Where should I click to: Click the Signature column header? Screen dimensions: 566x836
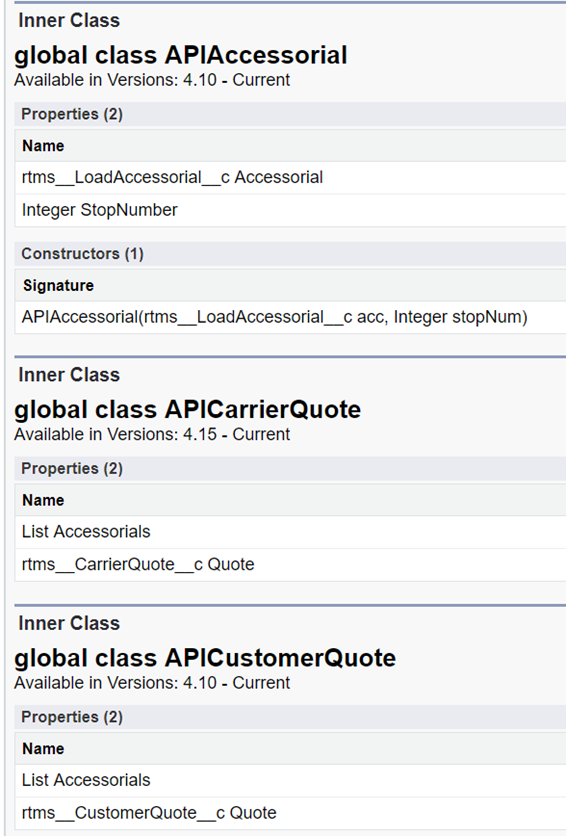(58, 285)
